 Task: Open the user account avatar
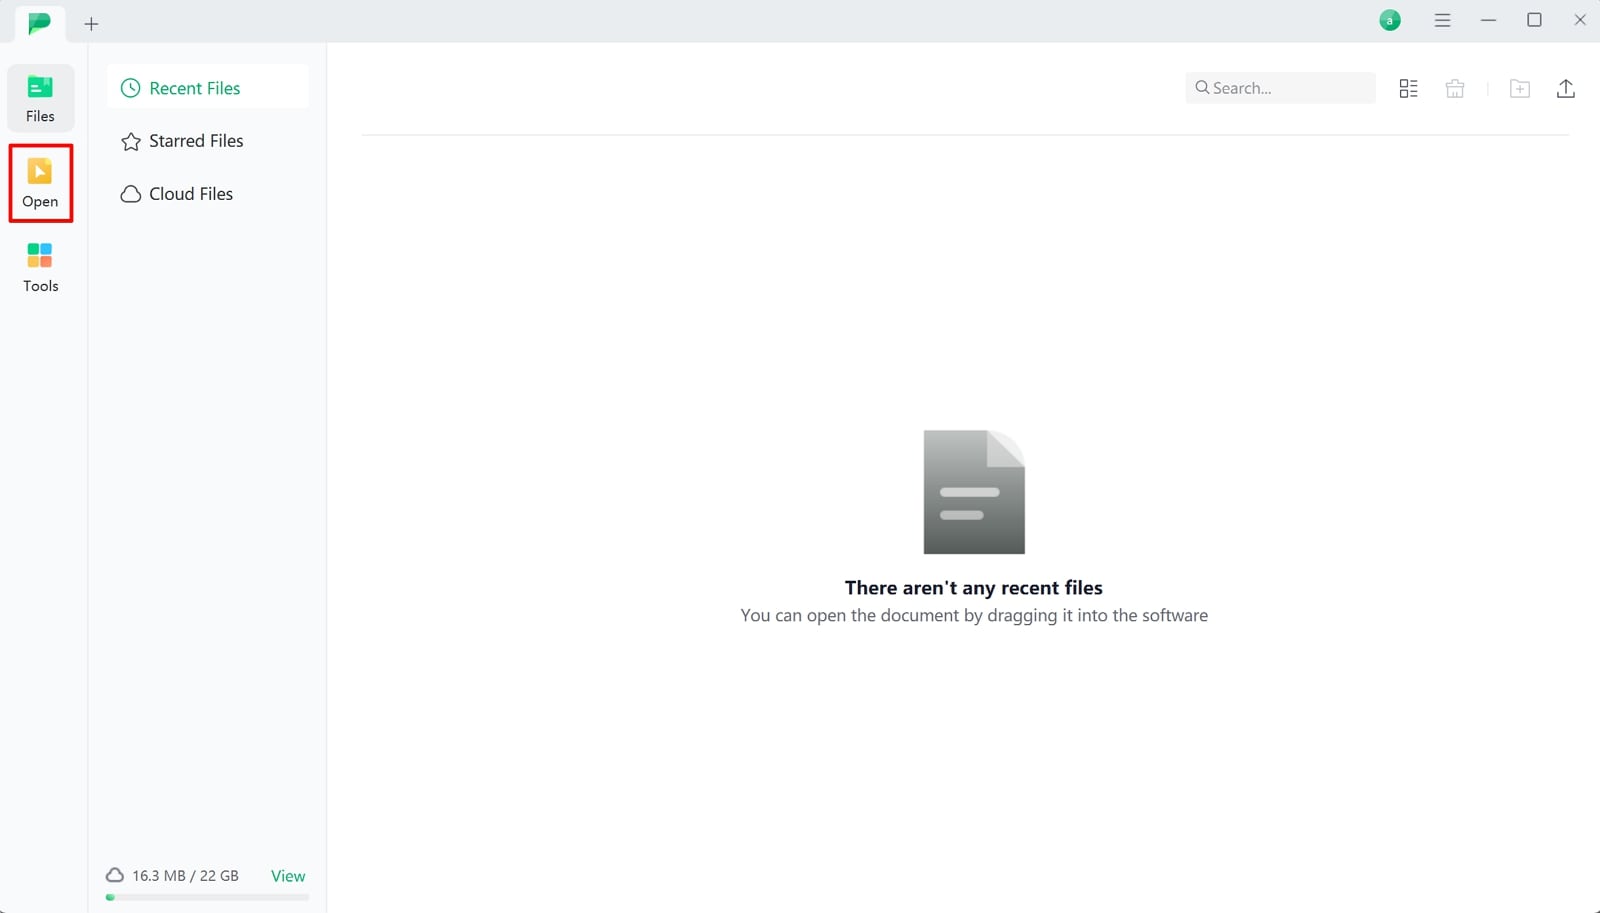1390,20
